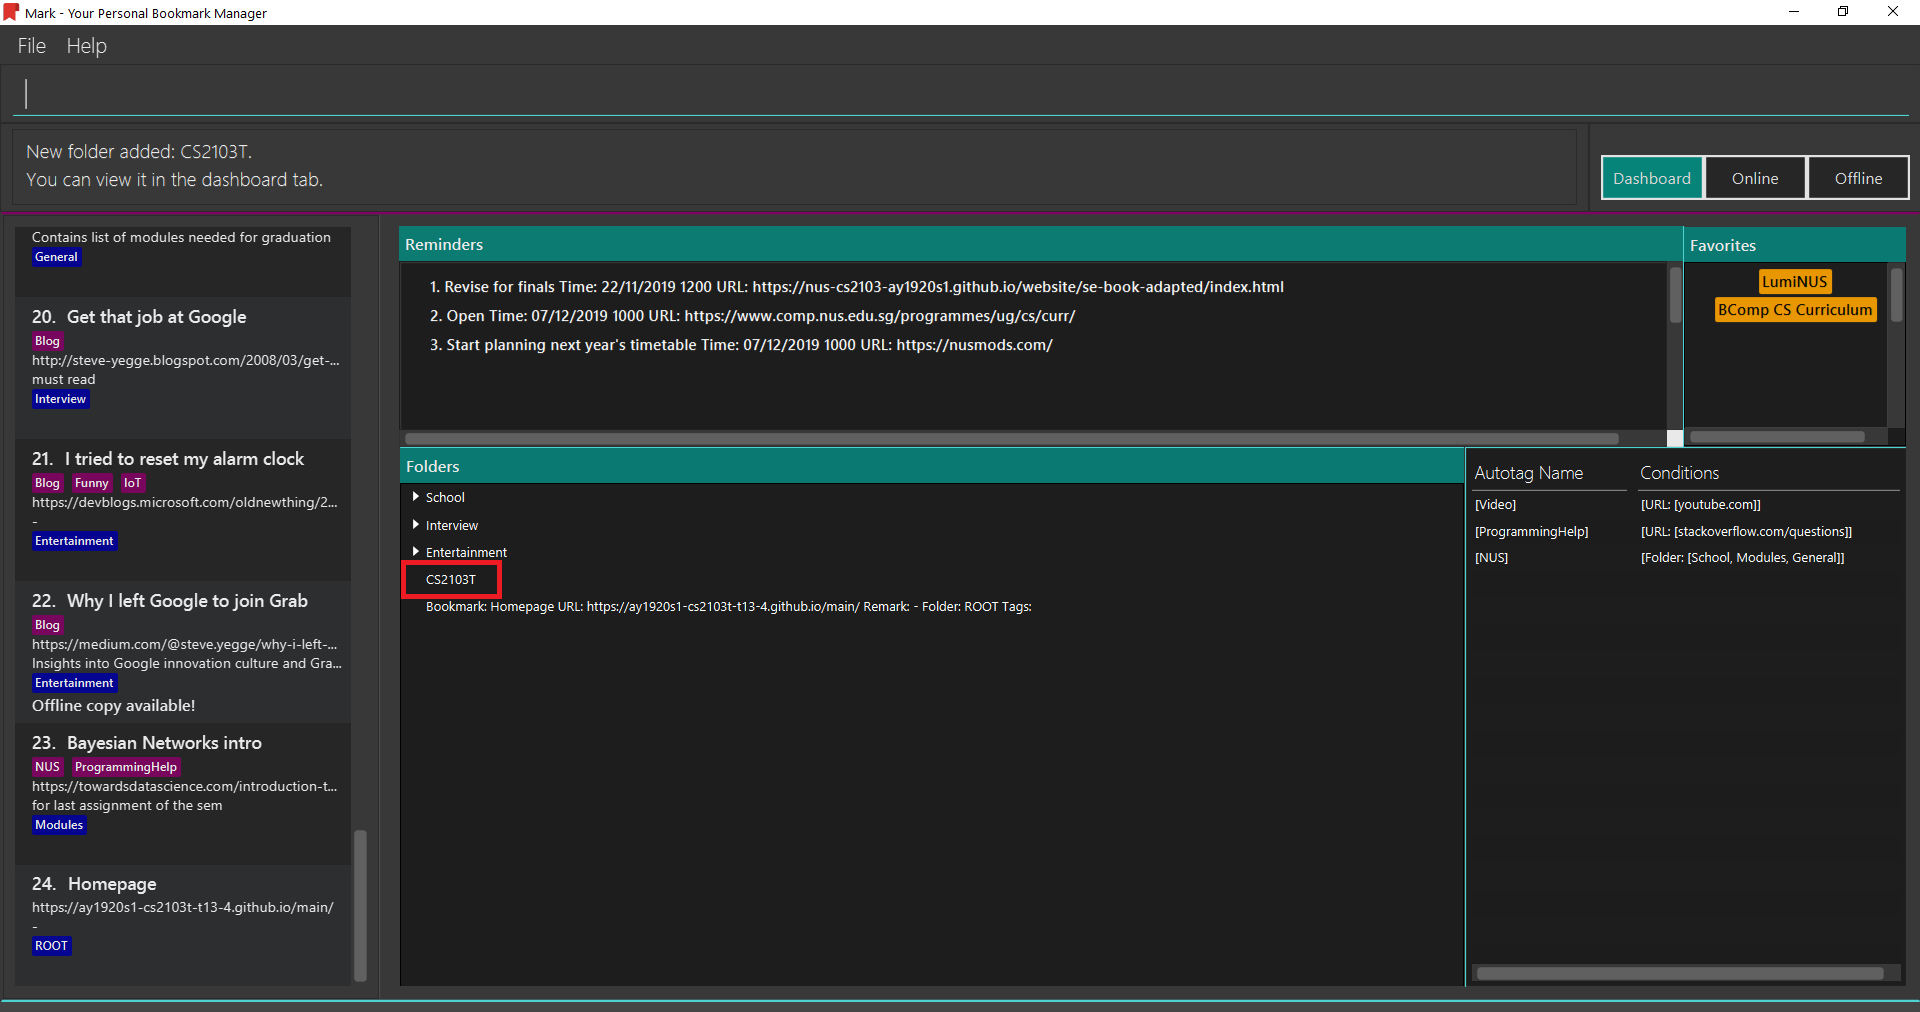Click the ay1920s1-cs2103t-t13-4.github.io URL in list
Image resolution: width=1920 pixels, height=1012 pixels.
coord(183,907)
